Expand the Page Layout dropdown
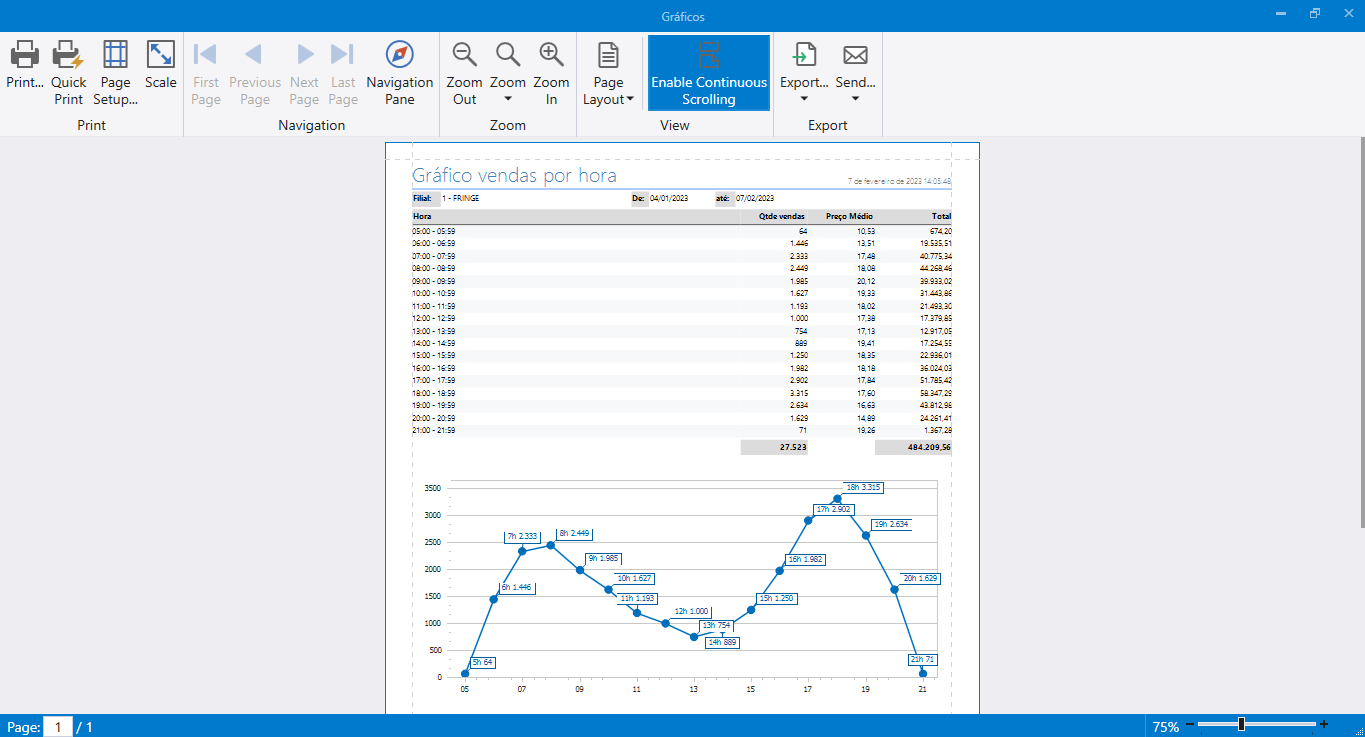The height and width of the screenshot is (737, 1365). [630, 99]
